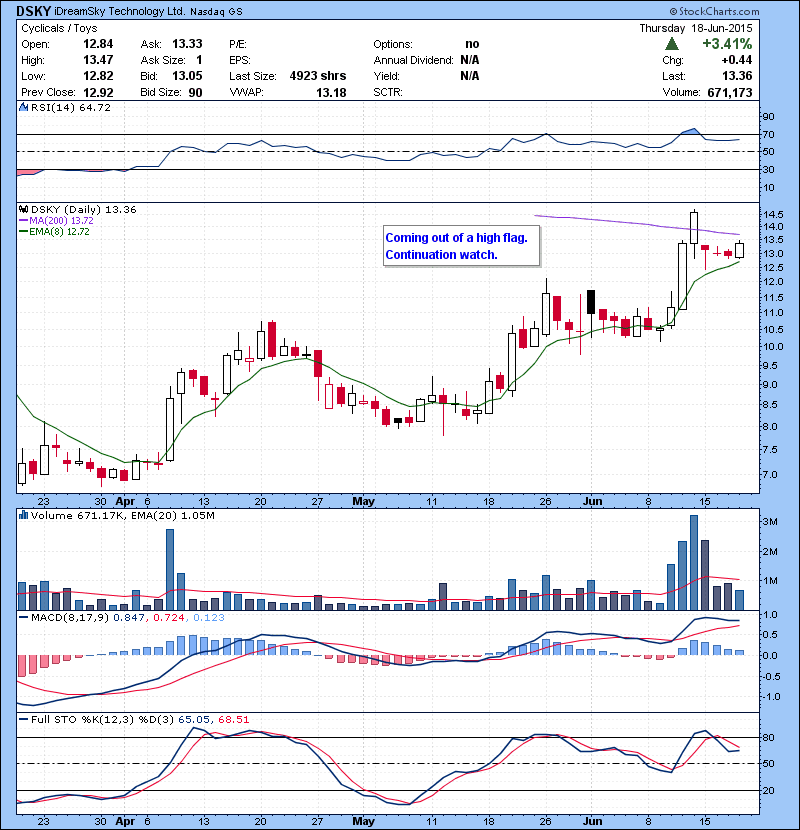Click the last white candlestick on chart
Viewport: 800px width, 830px height.
(739, 250)
